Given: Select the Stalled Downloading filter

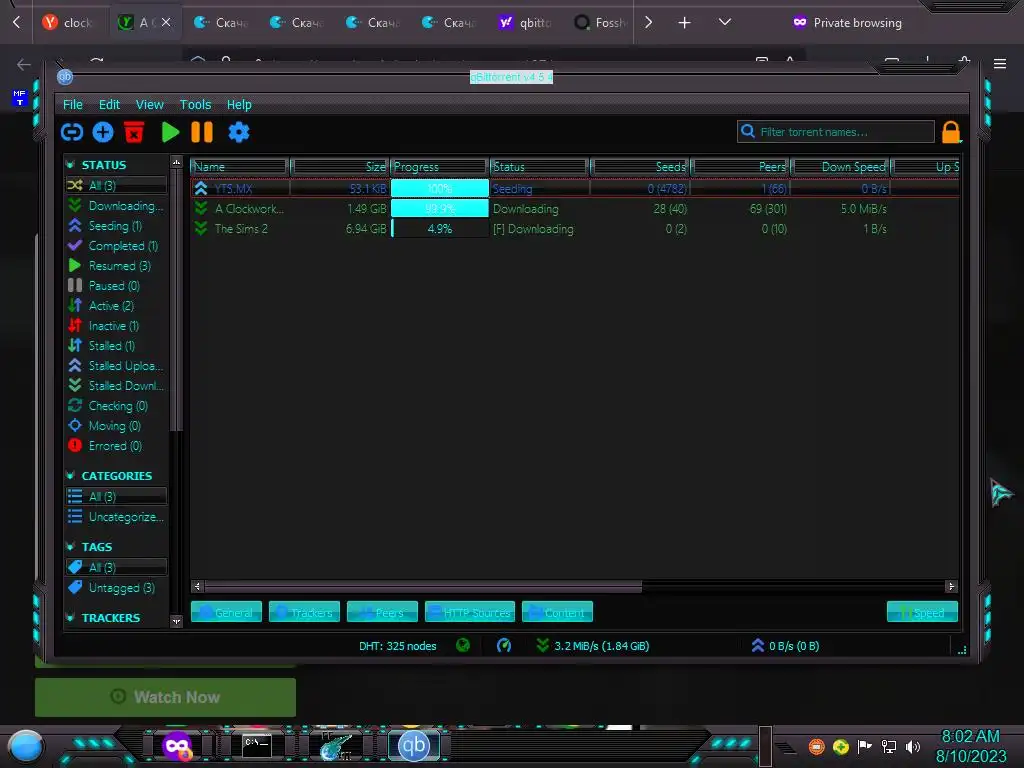Looking at the screenshot, I should point(116,385).
